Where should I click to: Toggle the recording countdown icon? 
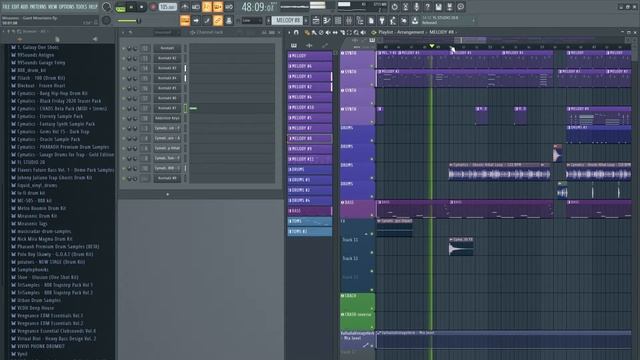coord(207,7)
